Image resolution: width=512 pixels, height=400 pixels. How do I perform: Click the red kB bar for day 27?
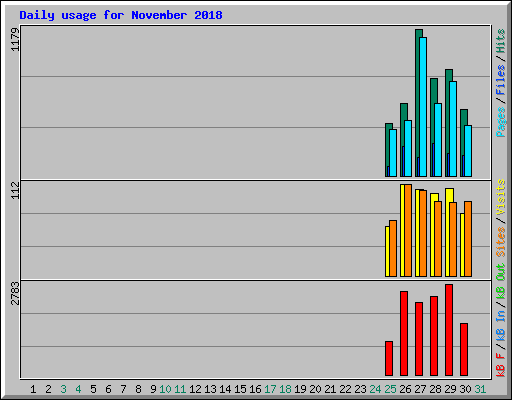click(x=419, y=339)
